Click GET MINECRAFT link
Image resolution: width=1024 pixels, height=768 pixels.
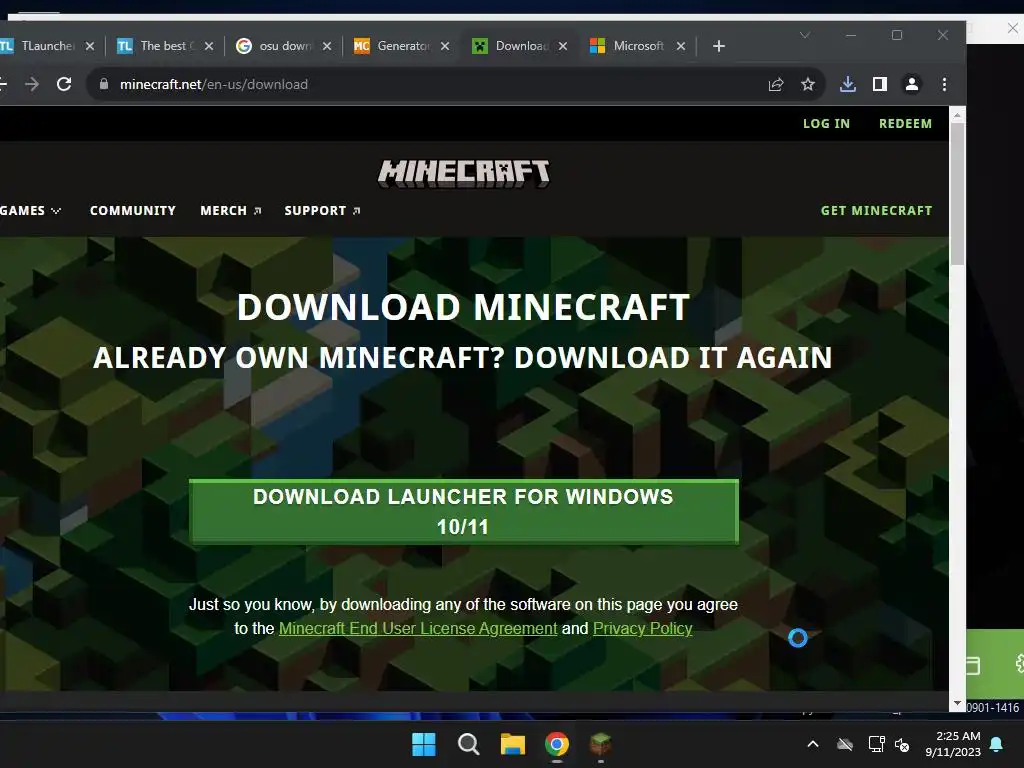pyautogui.click(x=876, y=210)
